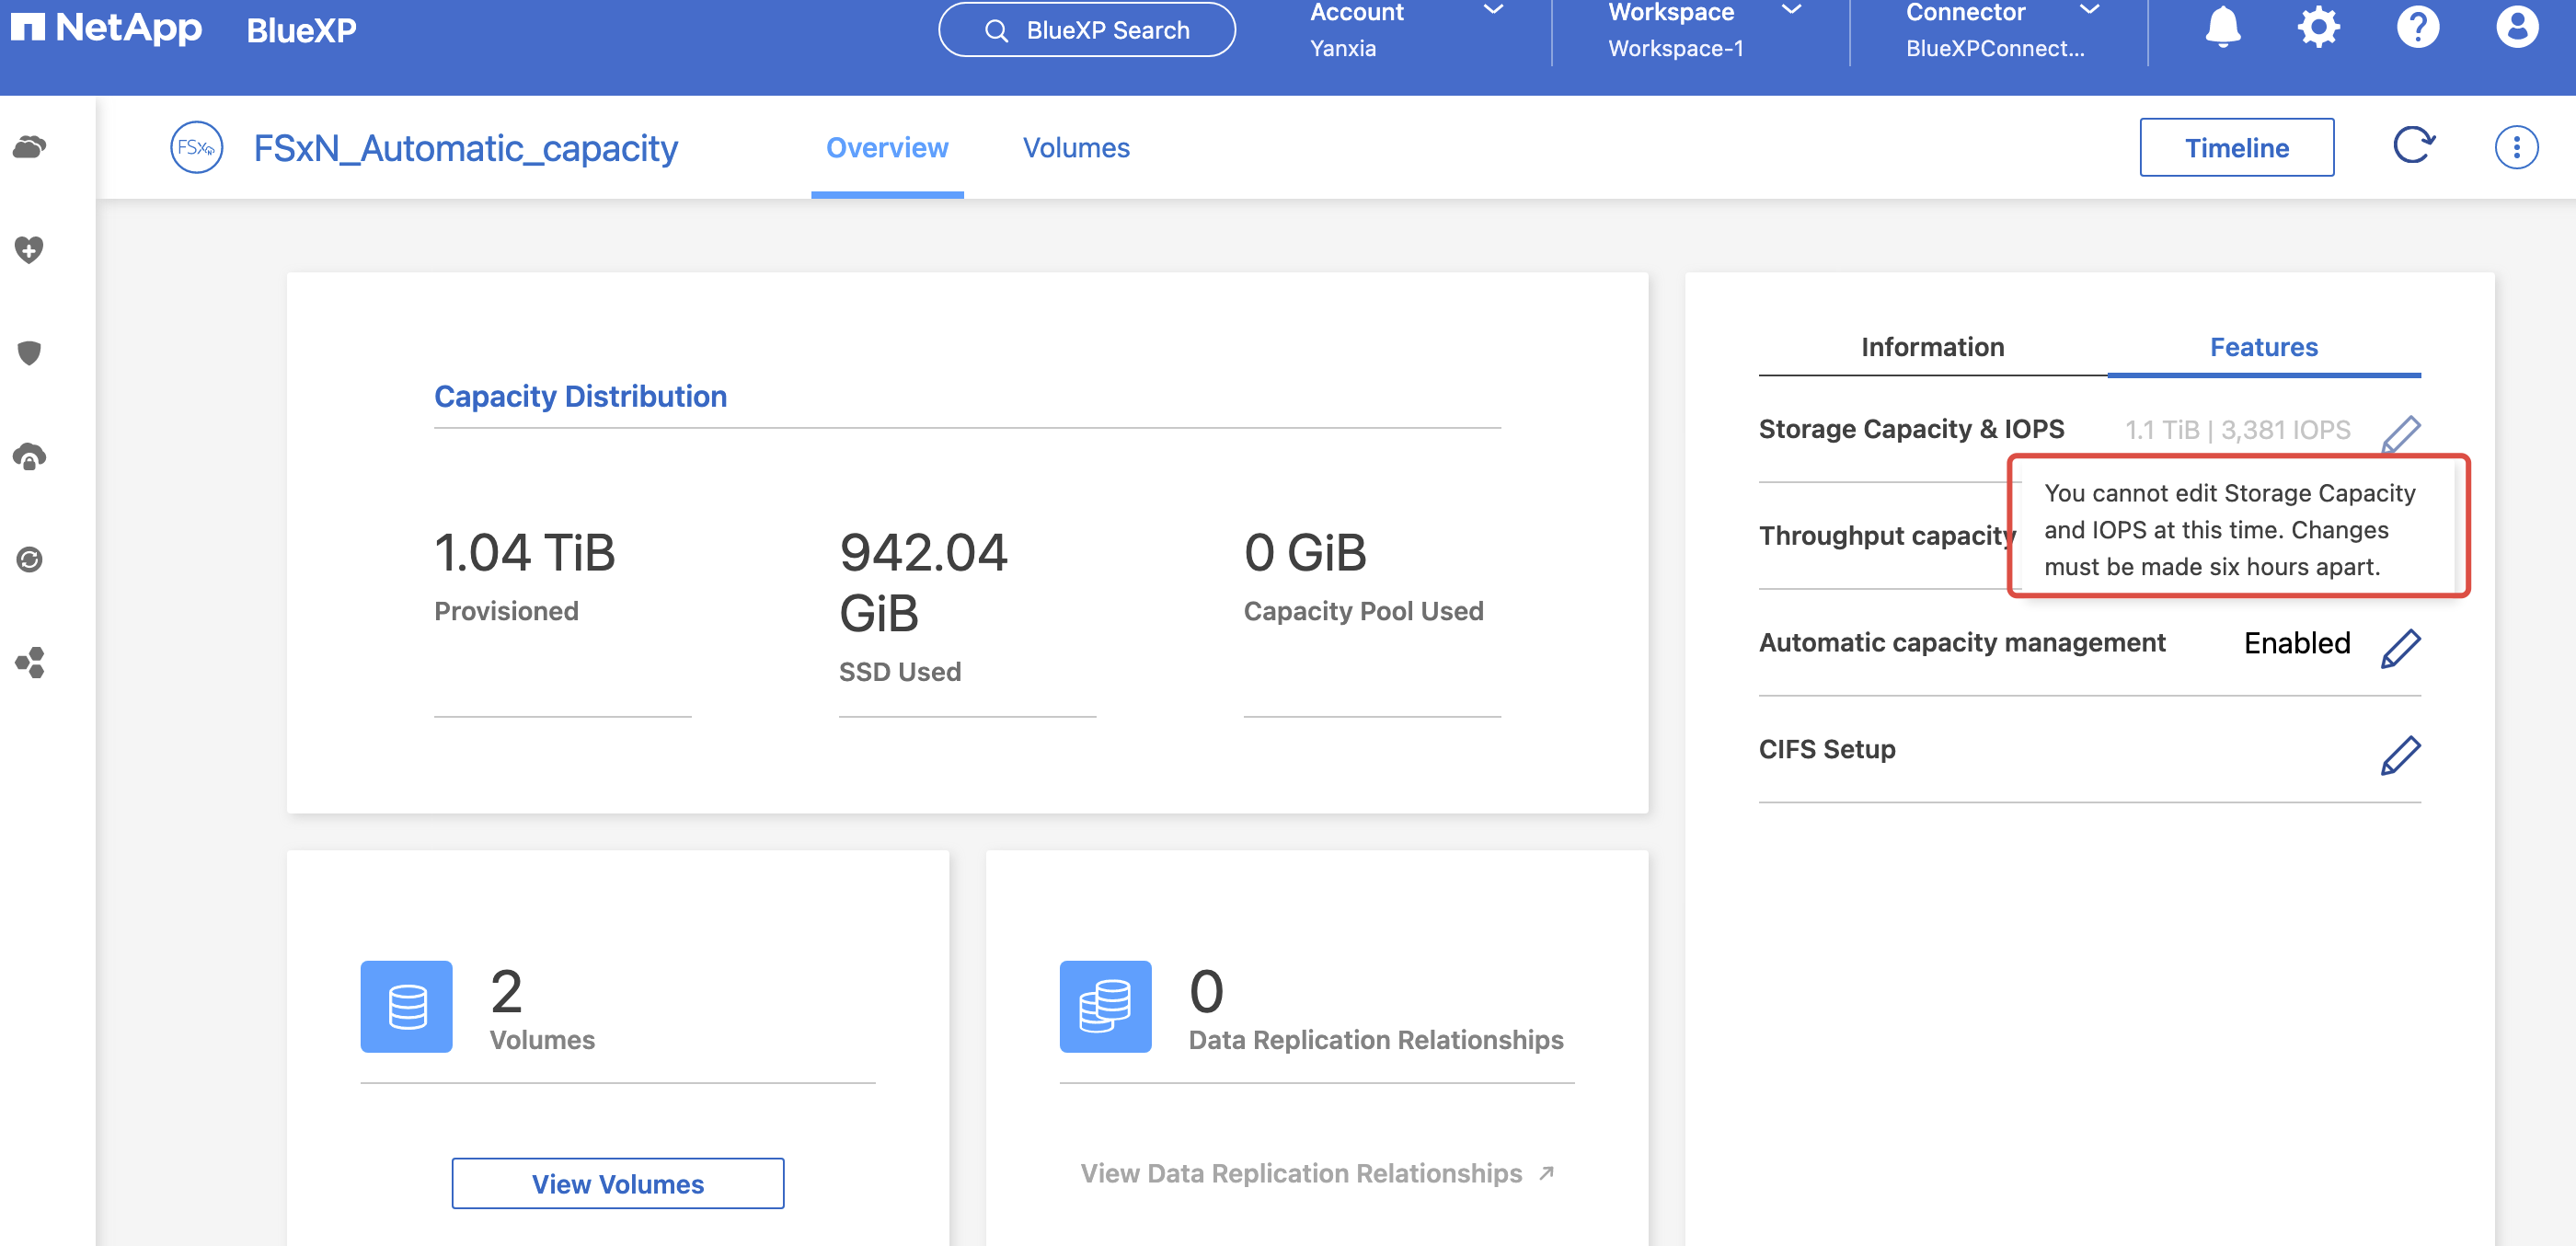Image resolution: width=2576 pixels, height=1246 pixels.
Task: Click the help question mark icon
Action: [x=2418, y=27]
